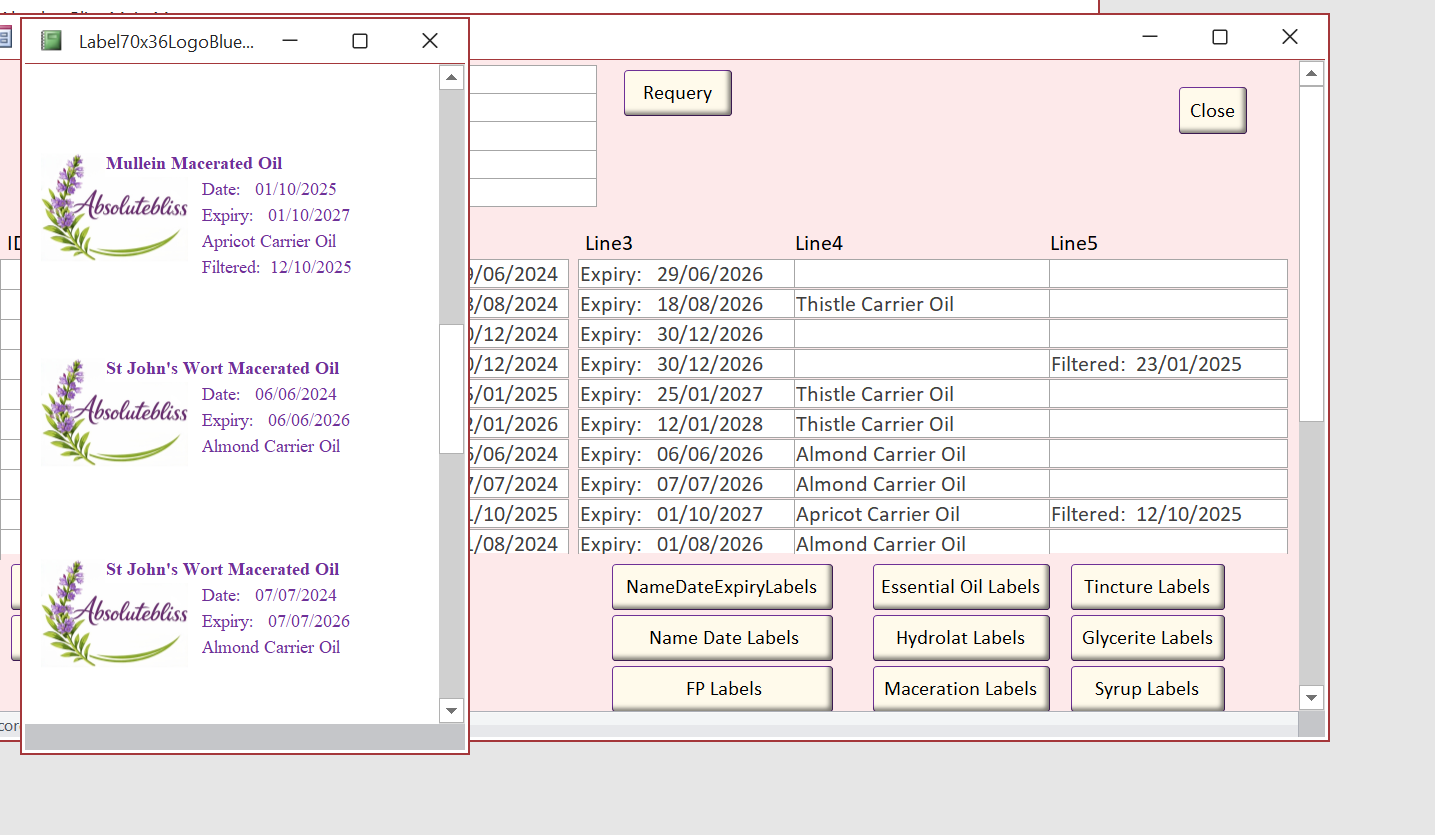The image size is (1435, 835).
Task: Open NameDateExpiryLabels report
Action: click(721, 587)
